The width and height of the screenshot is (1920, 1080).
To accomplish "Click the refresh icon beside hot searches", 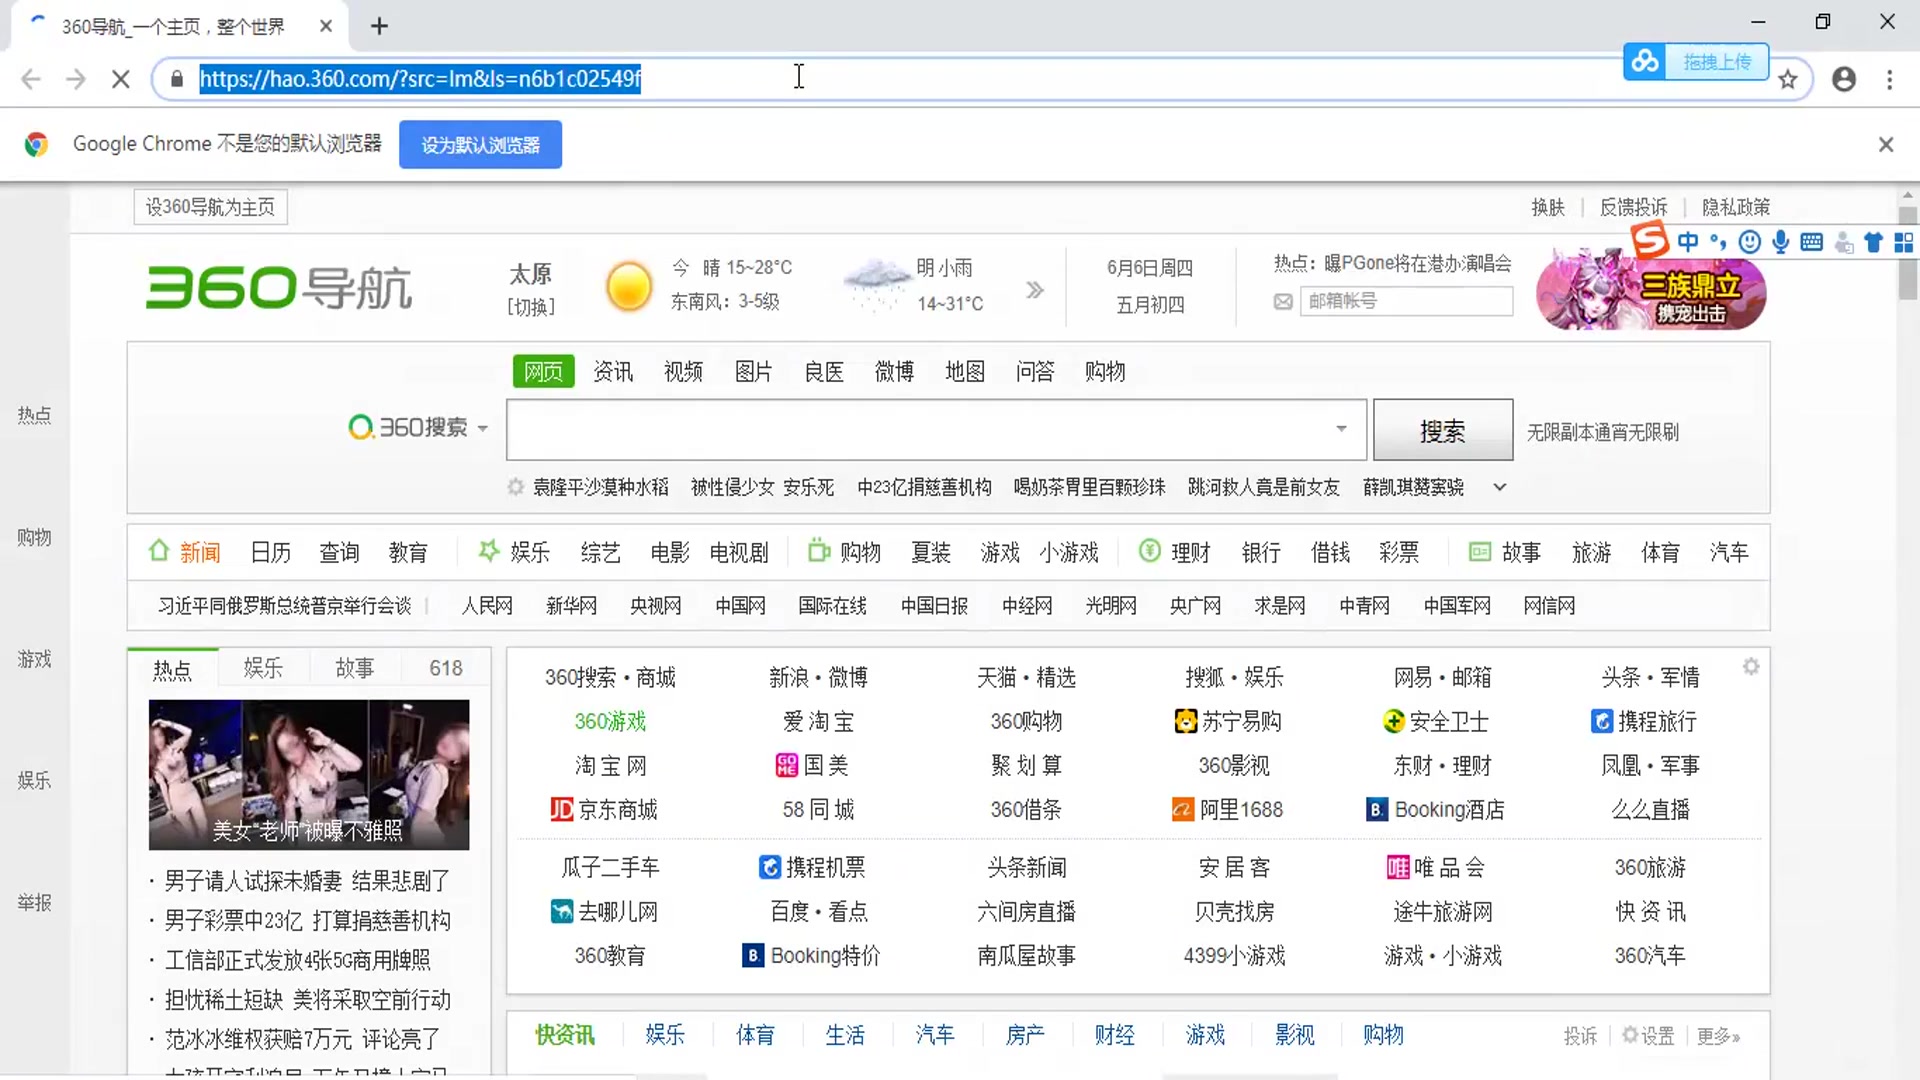I will [515, 487].
